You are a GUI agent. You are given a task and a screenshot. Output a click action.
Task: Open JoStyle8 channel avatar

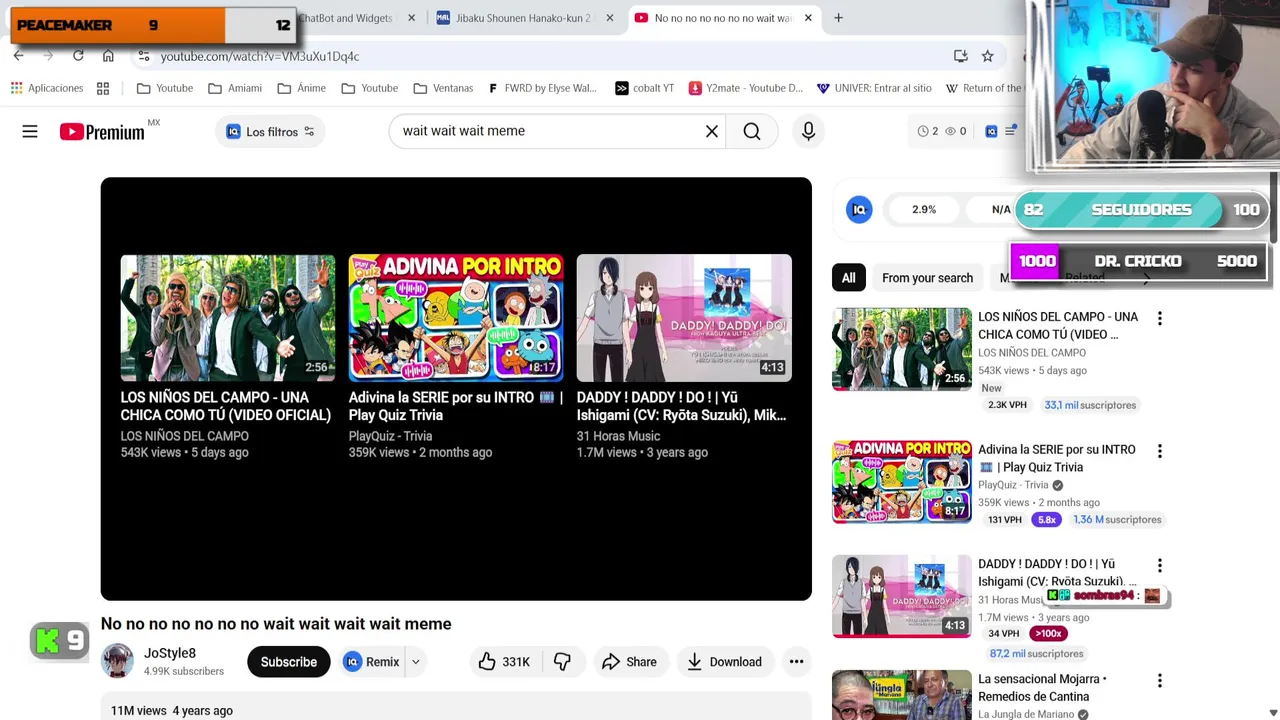[x=117, y=661]
